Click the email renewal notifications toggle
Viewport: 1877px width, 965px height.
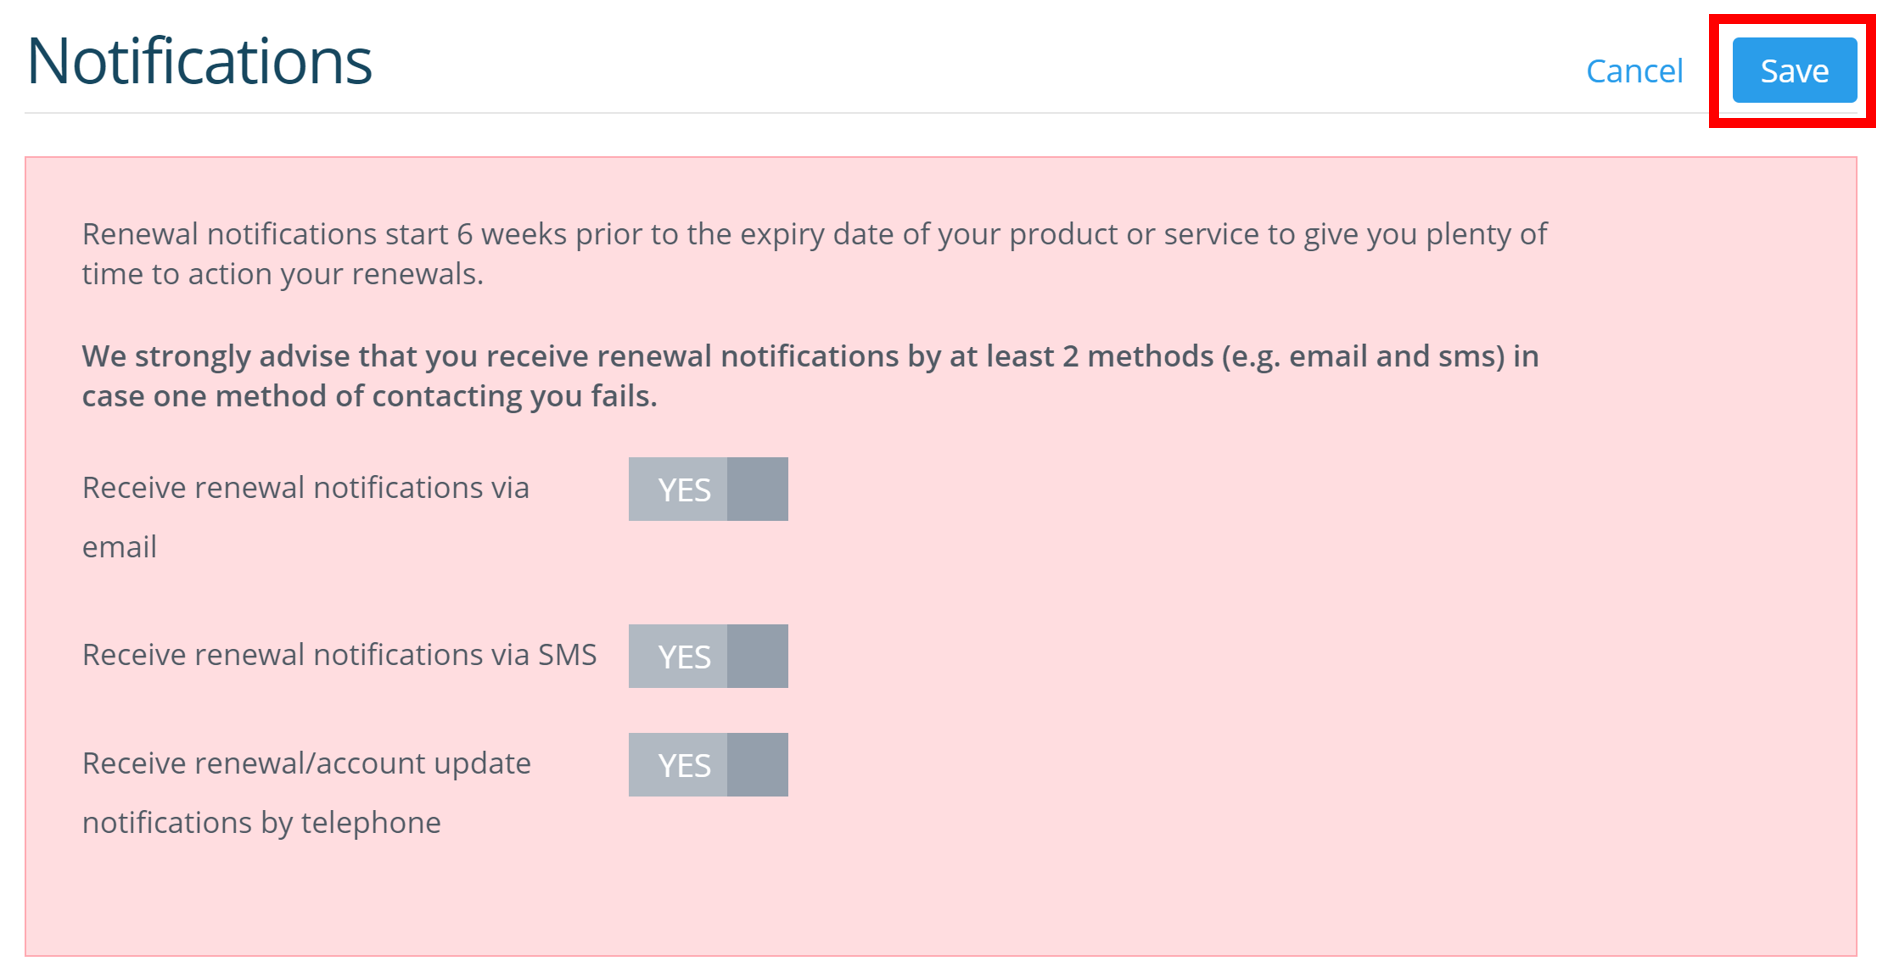point(707,489)
